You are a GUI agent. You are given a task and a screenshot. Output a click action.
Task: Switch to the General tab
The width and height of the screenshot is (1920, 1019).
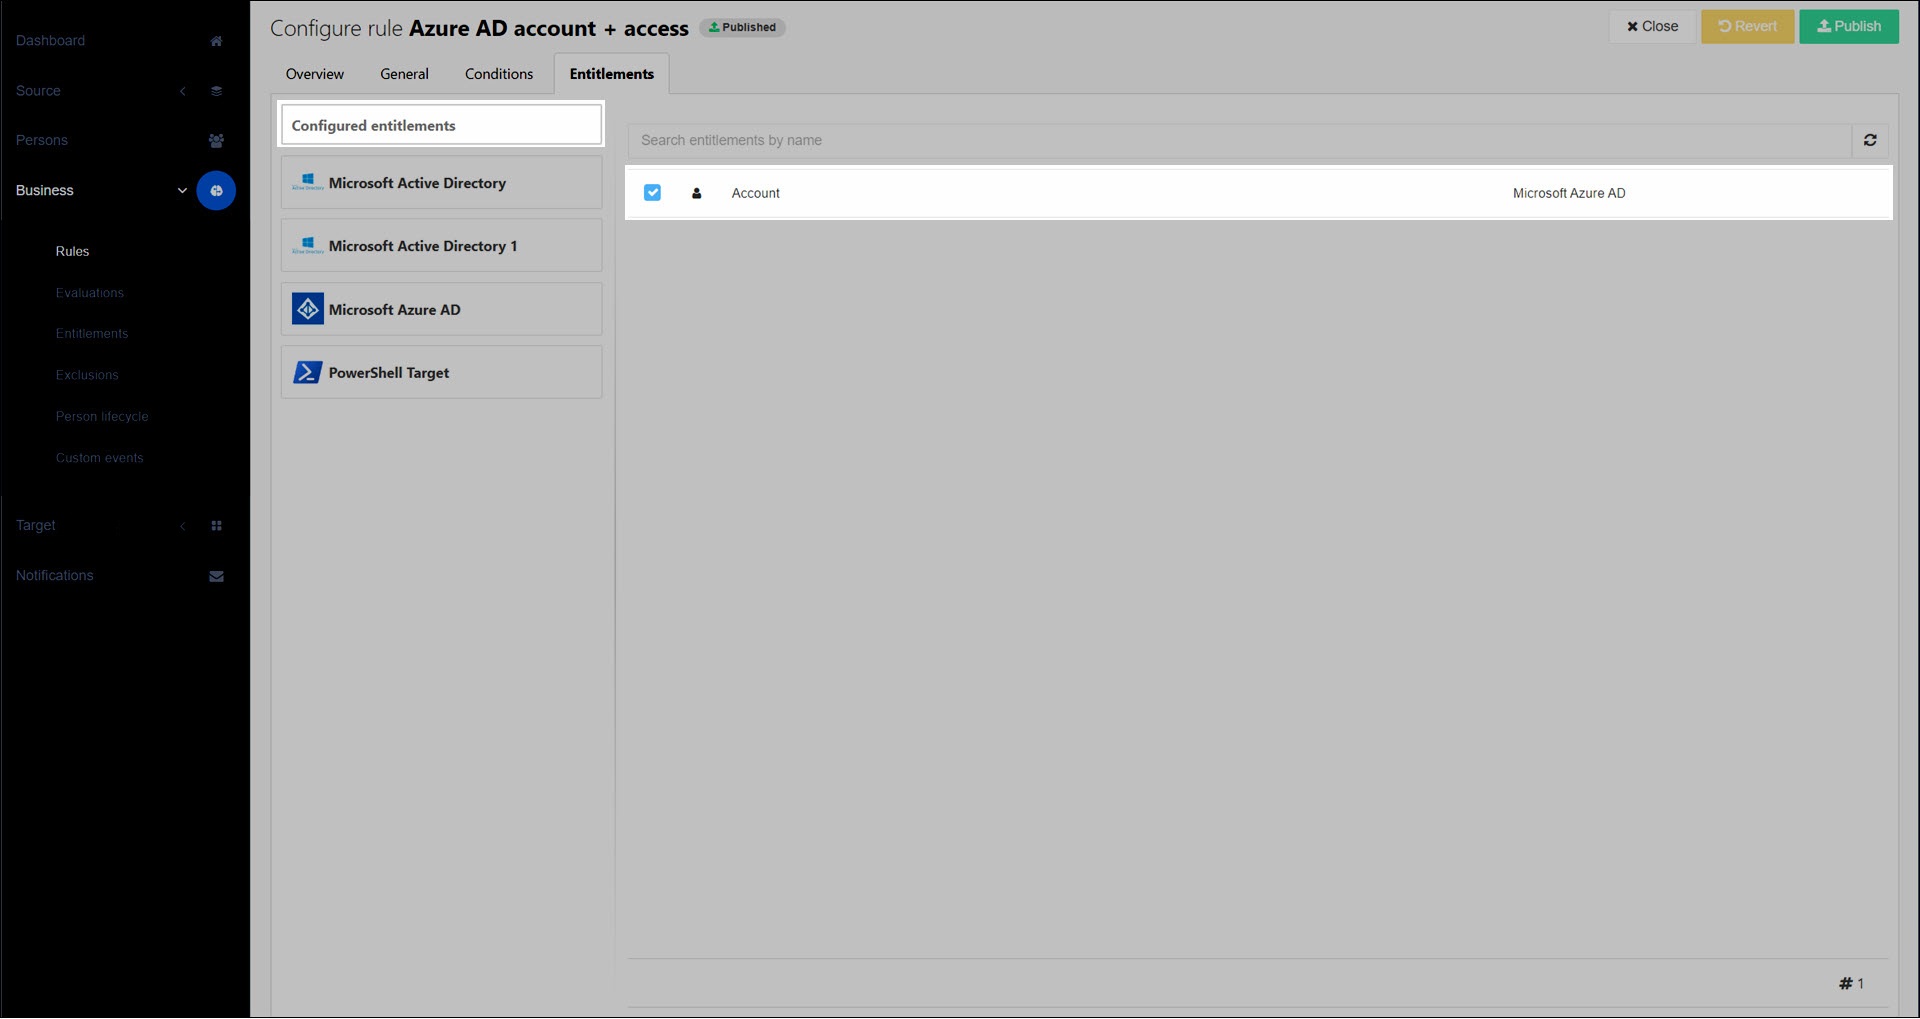point(404,74)
